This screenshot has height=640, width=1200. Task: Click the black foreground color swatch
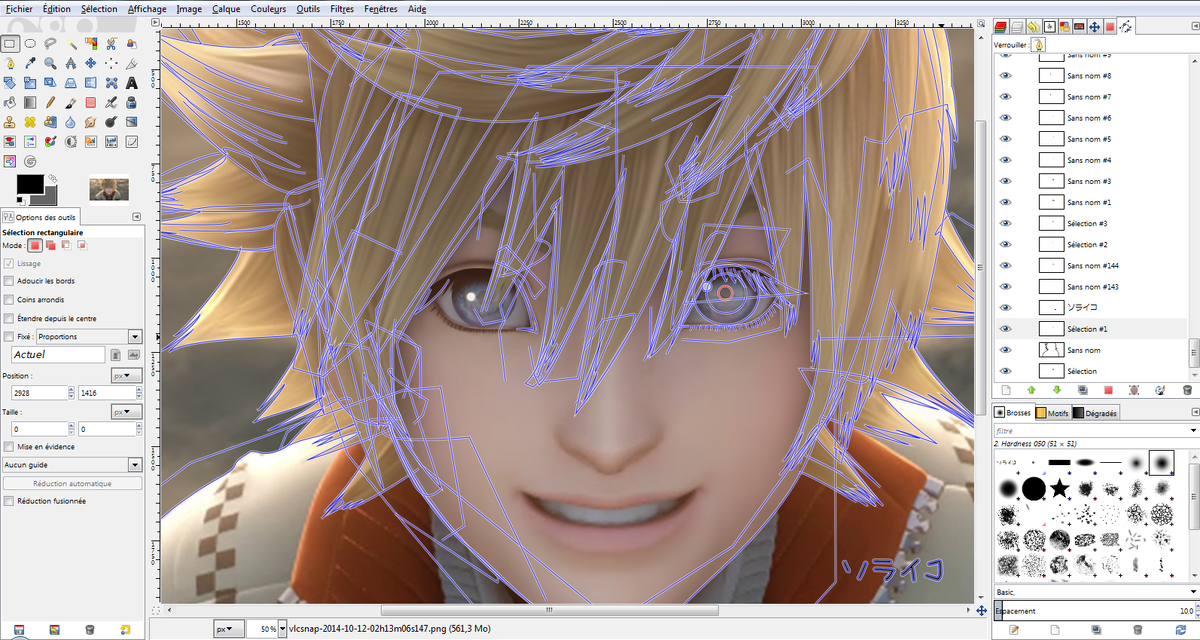coord(30,183)
